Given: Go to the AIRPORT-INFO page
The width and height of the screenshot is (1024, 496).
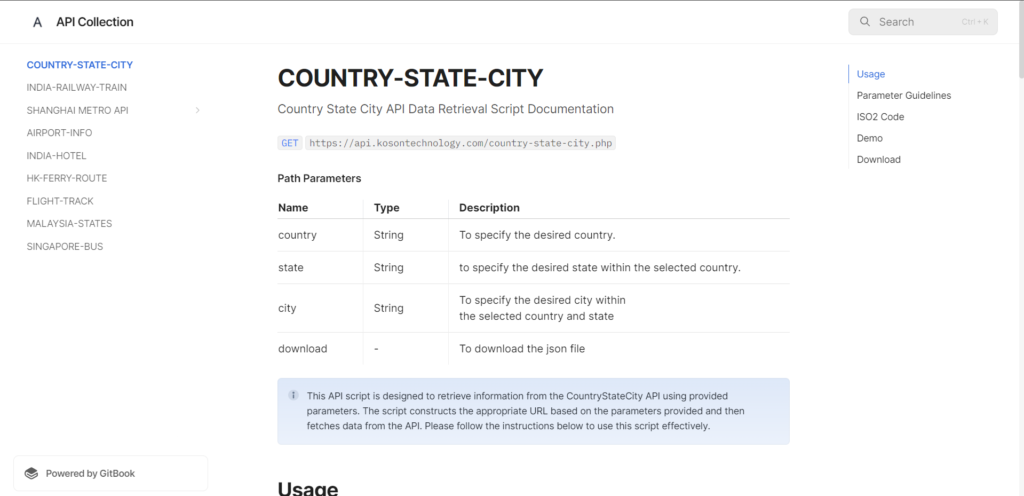Looking at the screenshot, I should [x=59, y=133].
